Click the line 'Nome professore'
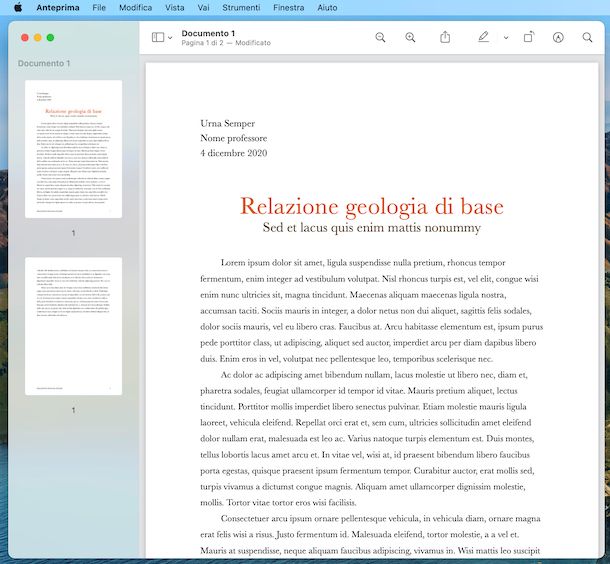610x564 pixels. (233, 138)
